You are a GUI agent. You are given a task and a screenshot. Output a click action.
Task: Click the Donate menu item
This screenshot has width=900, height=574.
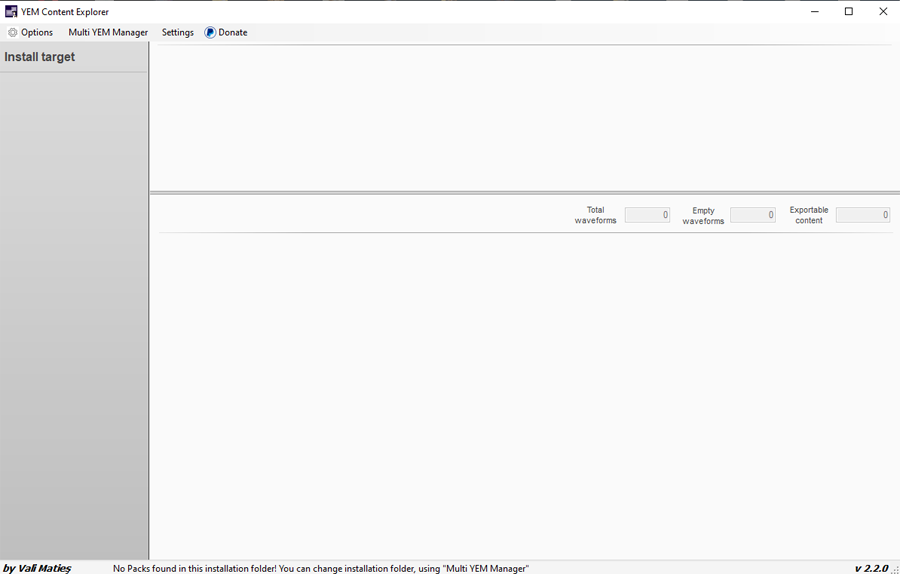[226, 33]
